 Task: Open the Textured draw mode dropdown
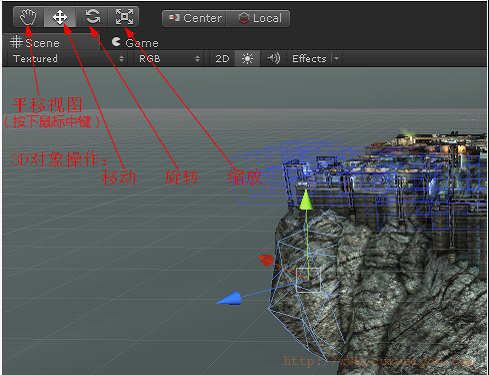coord(68,59)
